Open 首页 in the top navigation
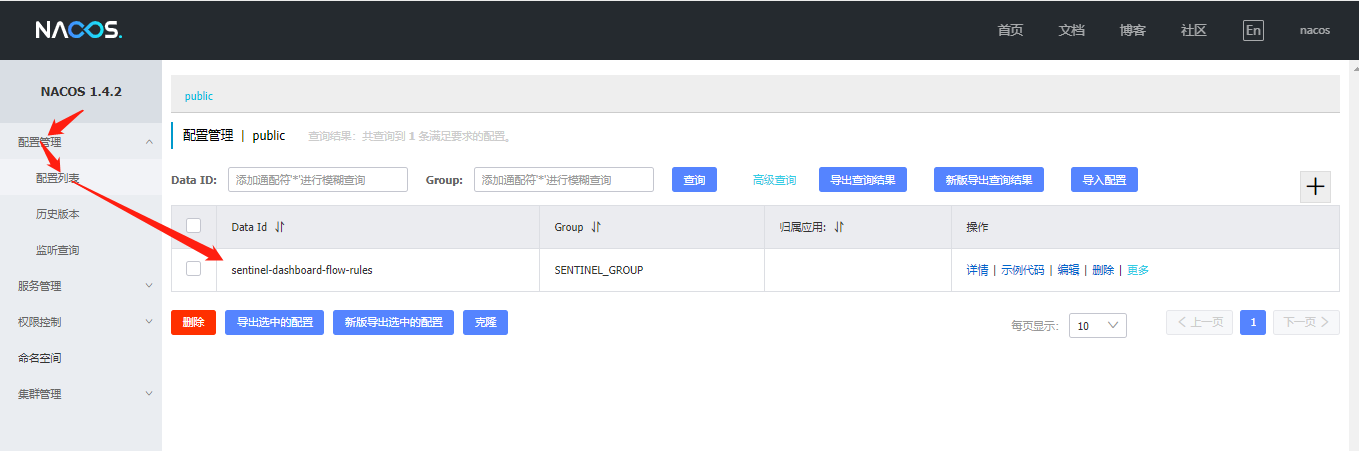Screen dimensions: 1359x451 1010,30
